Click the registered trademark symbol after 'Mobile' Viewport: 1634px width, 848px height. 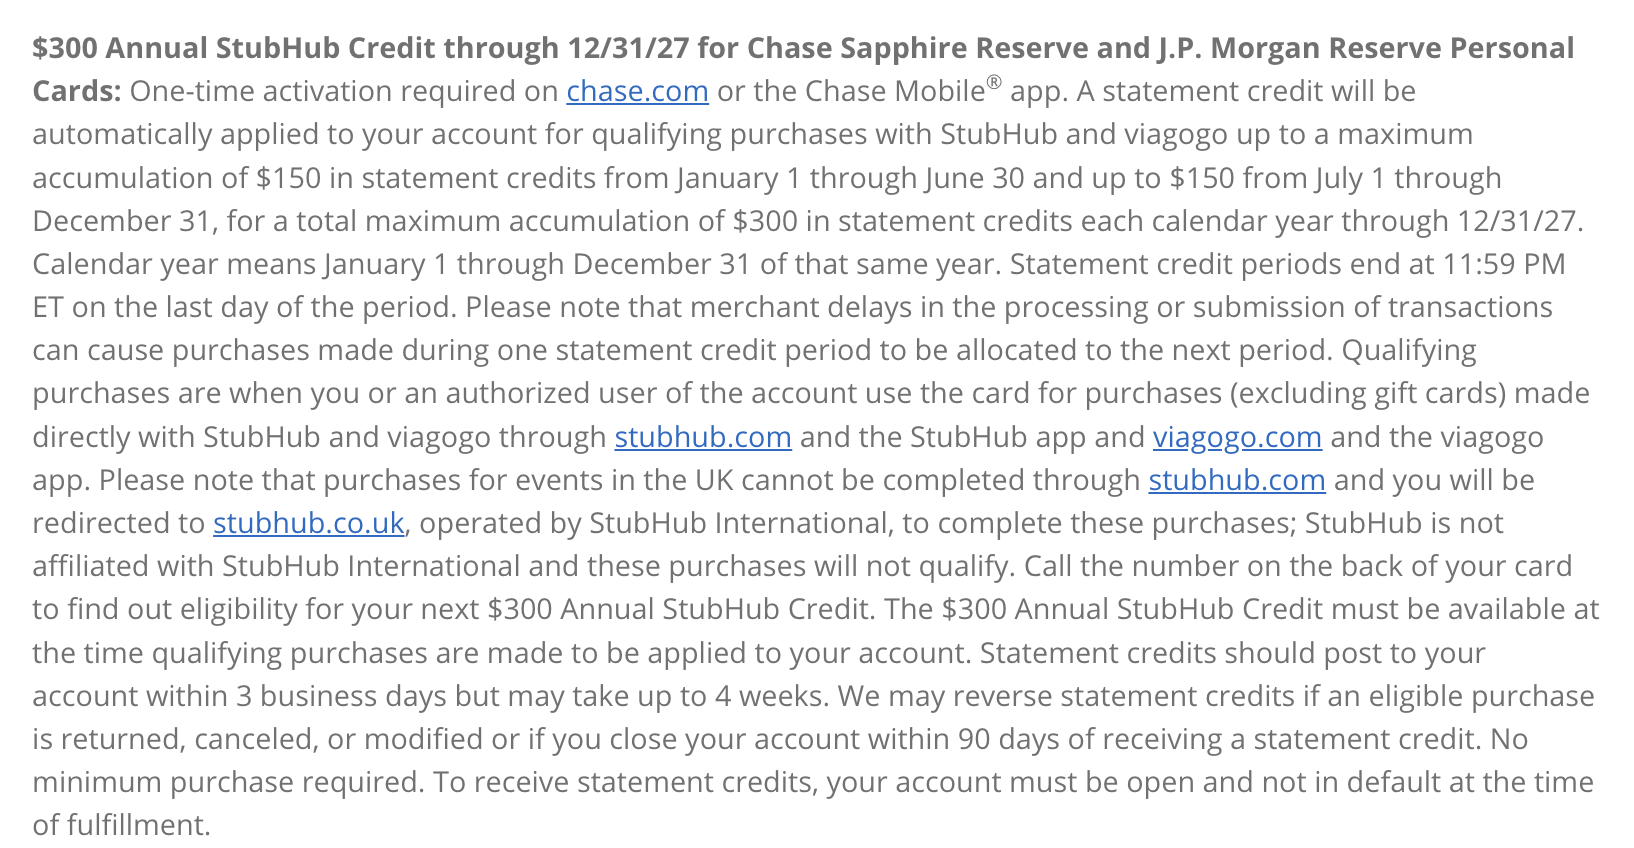tap(993, 82)
